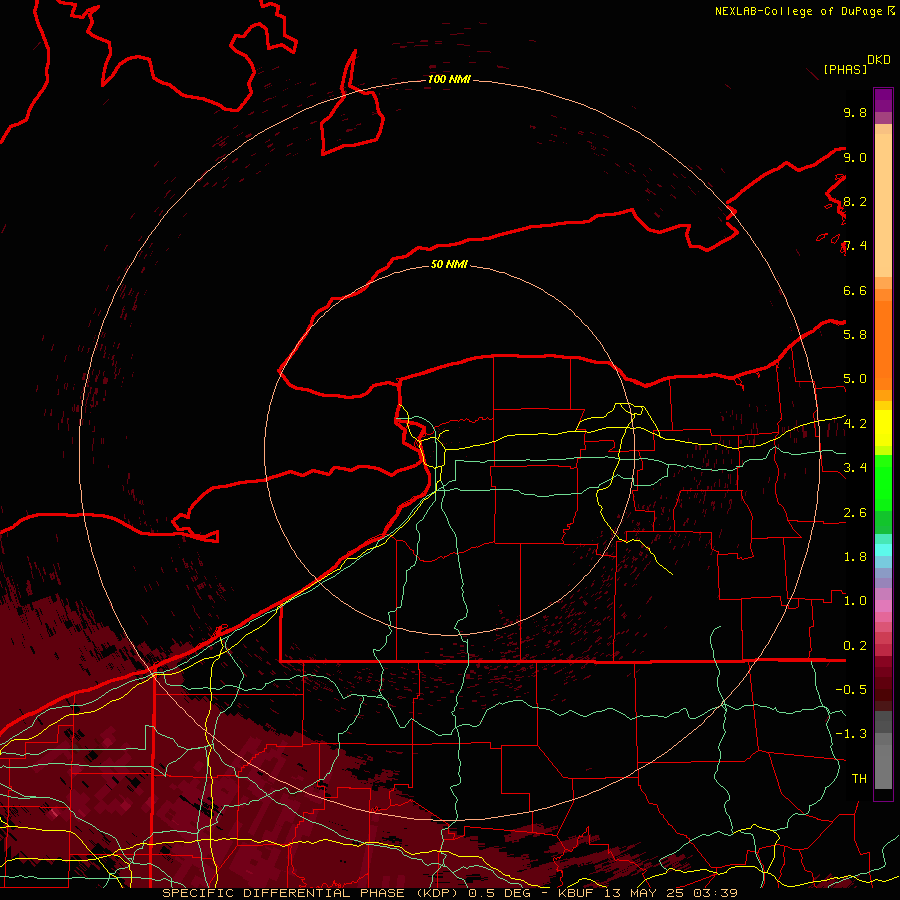Click the 50 NMI range ring label
The width and height of the screenshot is (900, 900).
(449, 265)
